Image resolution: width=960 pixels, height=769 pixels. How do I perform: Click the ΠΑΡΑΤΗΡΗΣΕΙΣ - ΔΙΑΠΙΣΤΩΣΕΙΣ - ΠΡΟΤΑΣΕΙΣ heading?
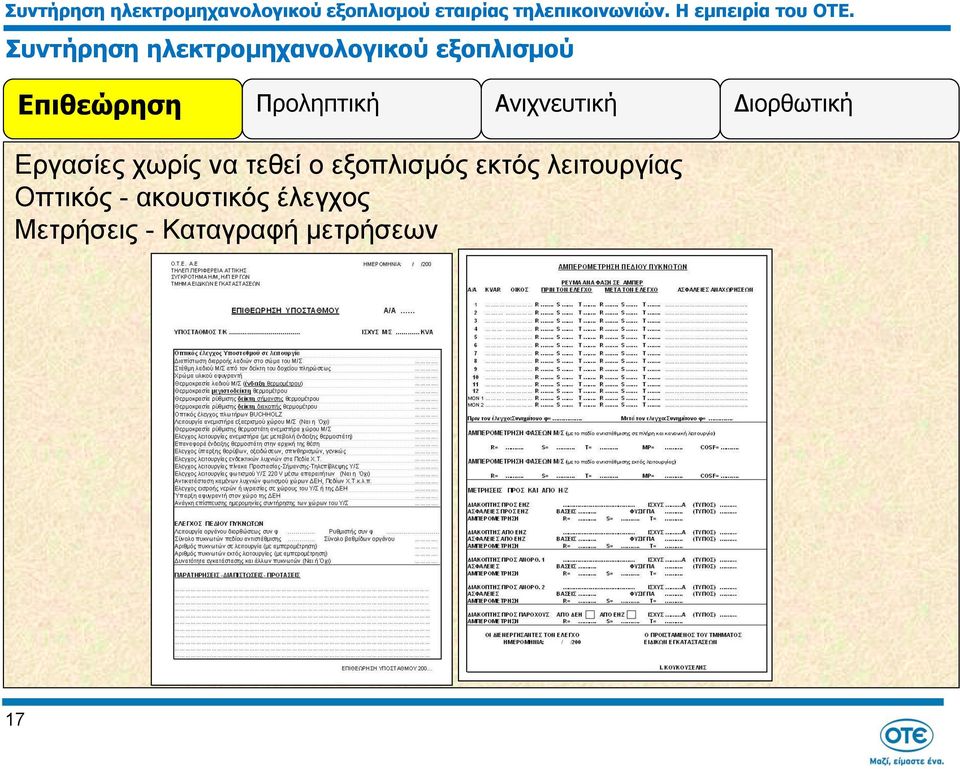point(237,576)
